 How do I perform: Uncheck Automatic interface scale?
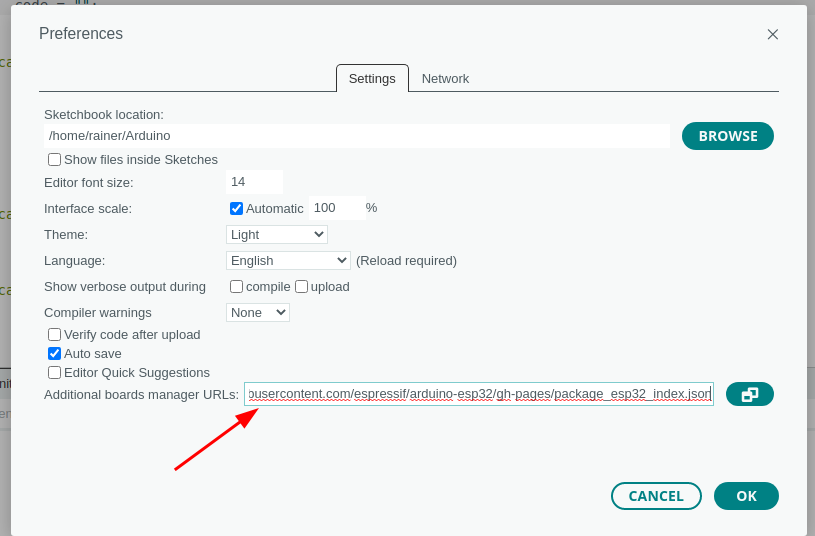tap(237, 209)
